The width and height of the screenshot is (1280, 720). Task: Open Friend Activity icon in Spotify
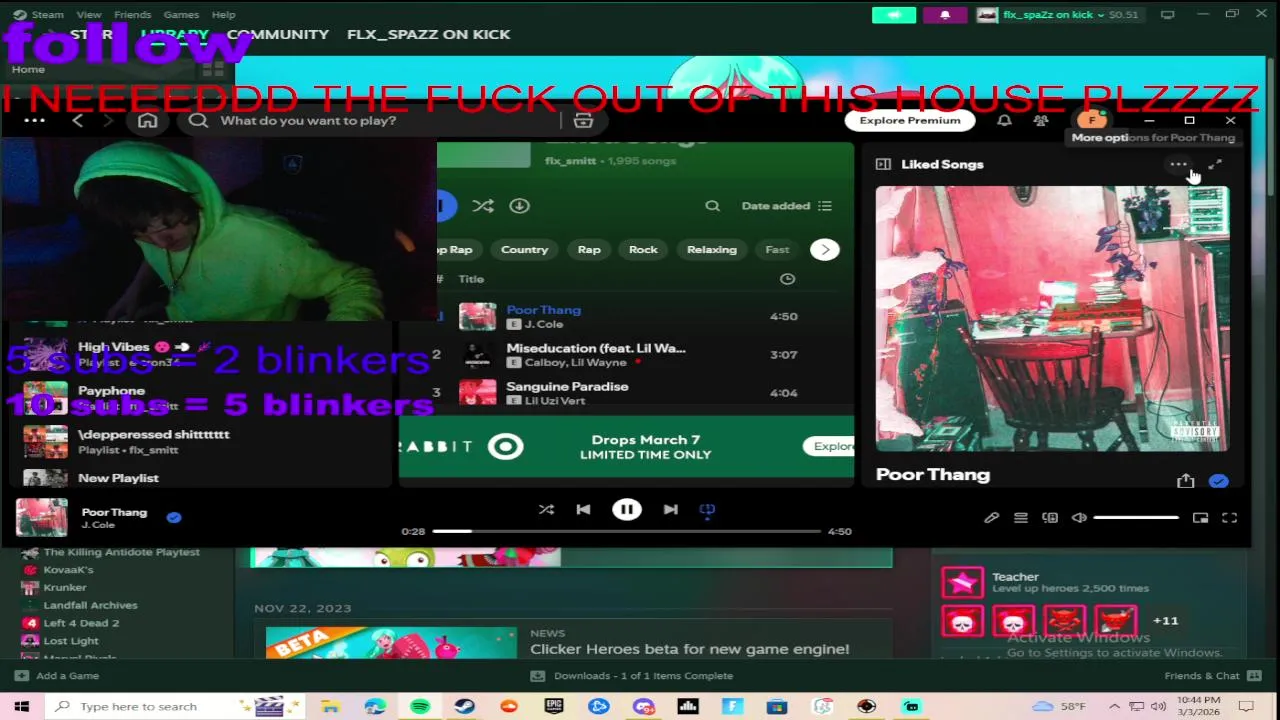click(x=1041, y=120)
